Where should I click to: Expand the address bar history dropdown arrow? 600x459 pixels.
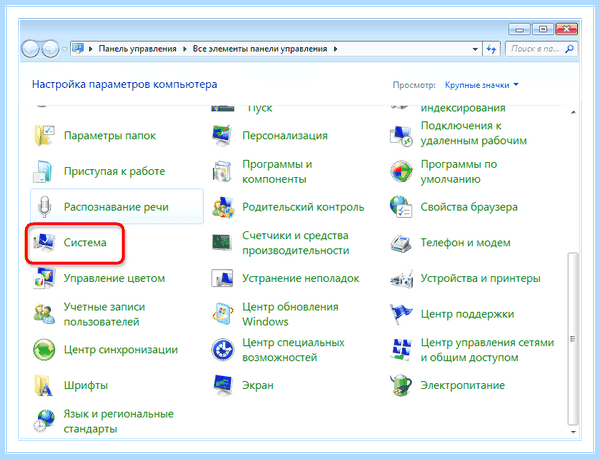[x=475, y=49]
